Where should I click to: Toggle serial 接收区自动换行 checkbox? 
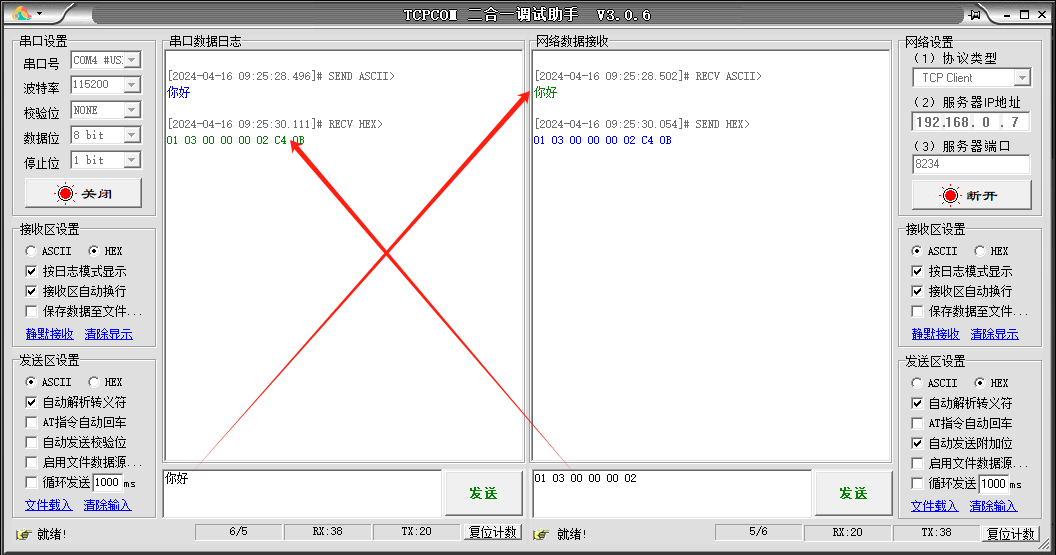[x=31, y=292]
